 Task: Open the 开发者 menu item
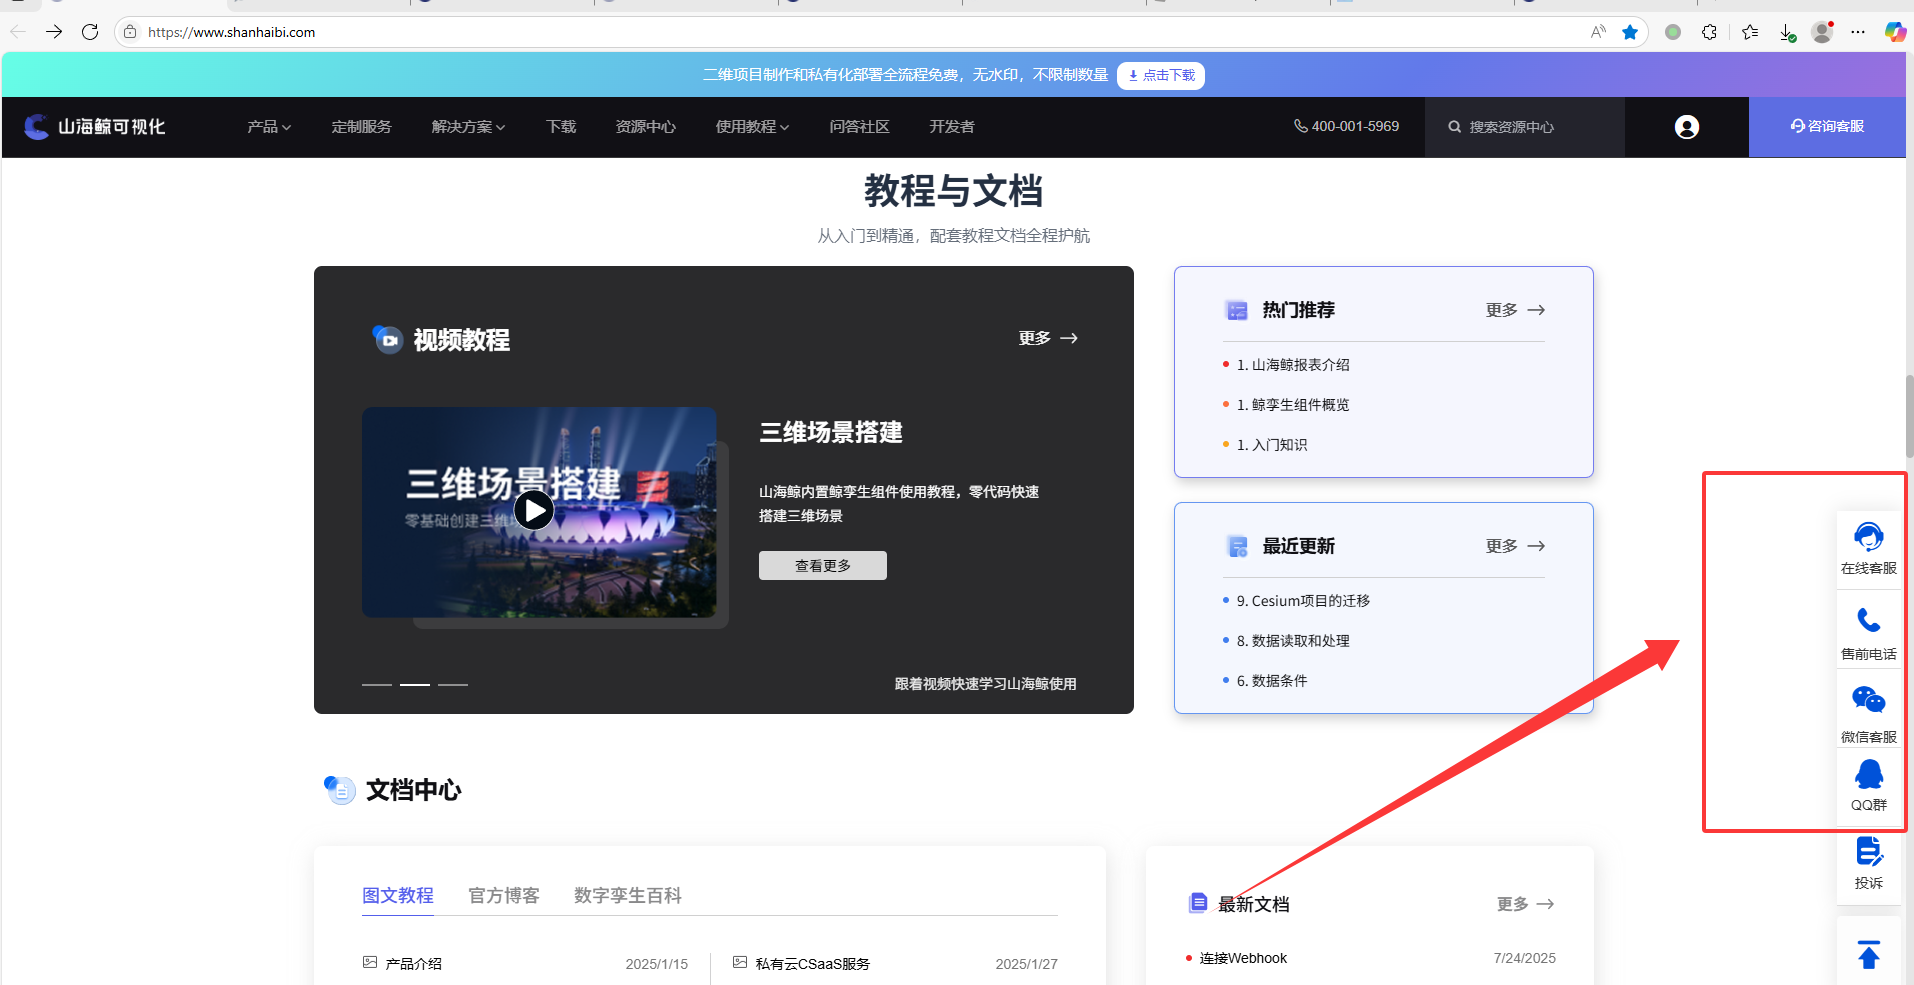click(951, 127)
